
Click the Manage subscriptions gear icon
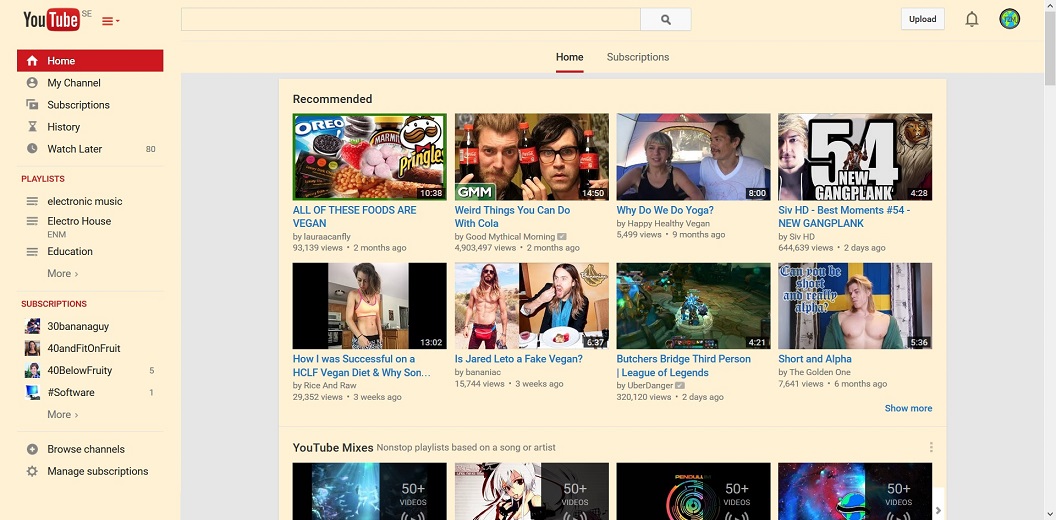(32, 472)
